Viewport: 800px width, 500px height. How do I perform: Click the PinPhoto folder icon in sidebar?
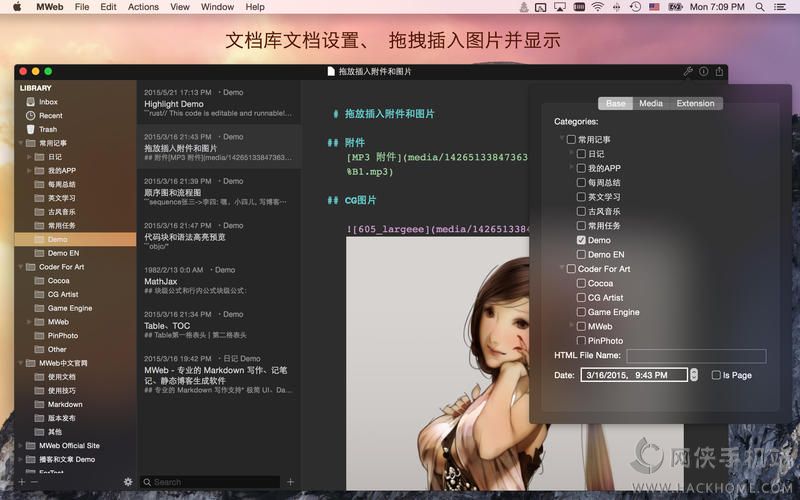point(39,336)
